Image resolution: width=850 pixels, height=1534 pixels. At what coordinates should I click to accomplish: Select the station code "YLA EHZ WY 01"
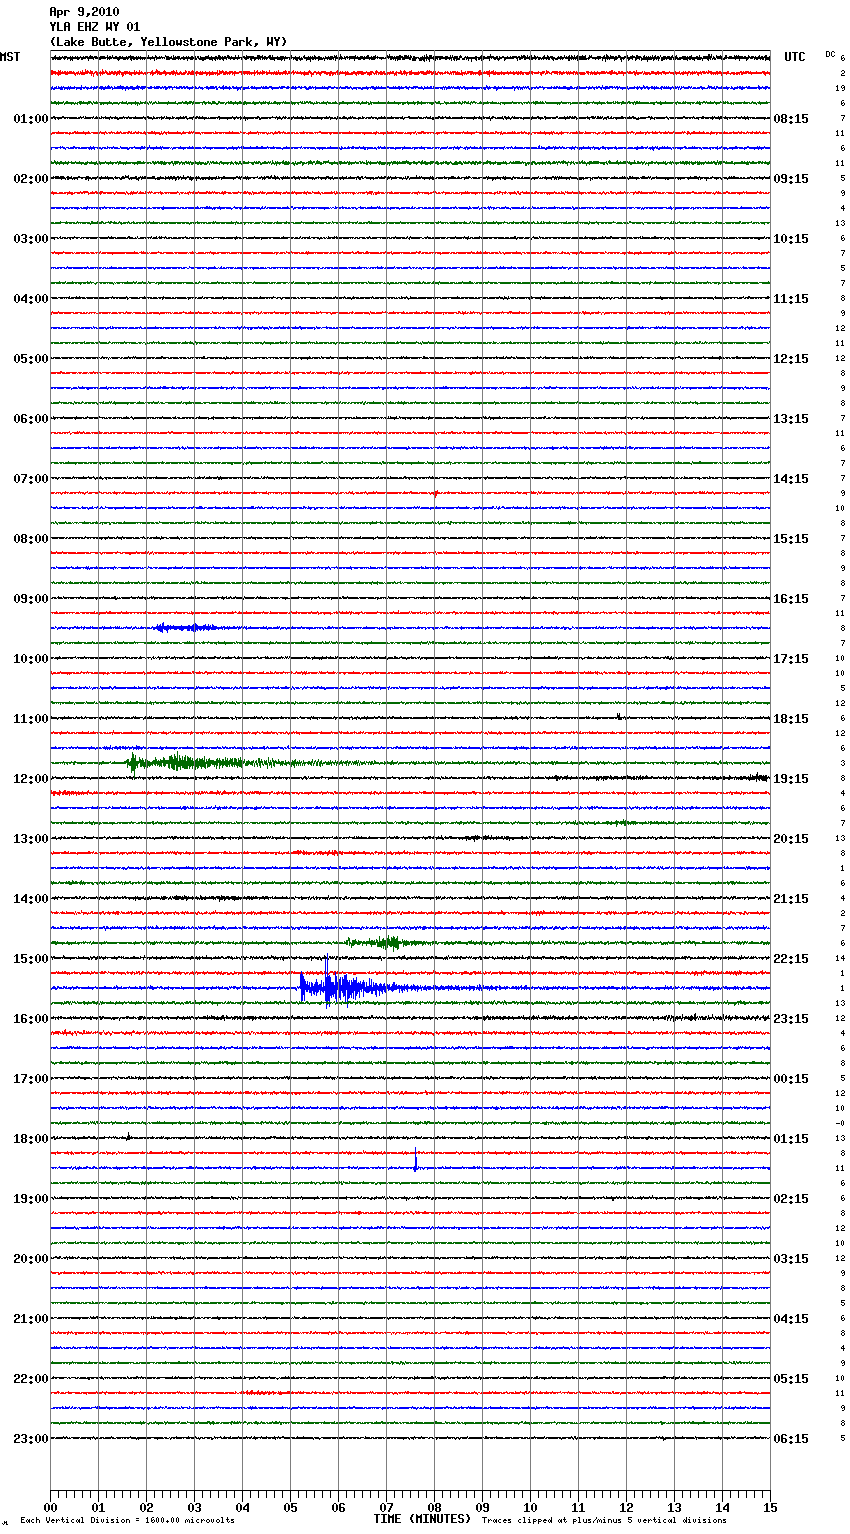[95, 27]
